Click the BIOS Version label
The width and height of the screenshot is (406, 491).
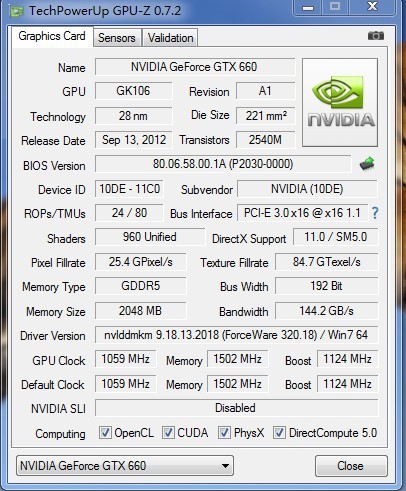click(x=54, y=166)
